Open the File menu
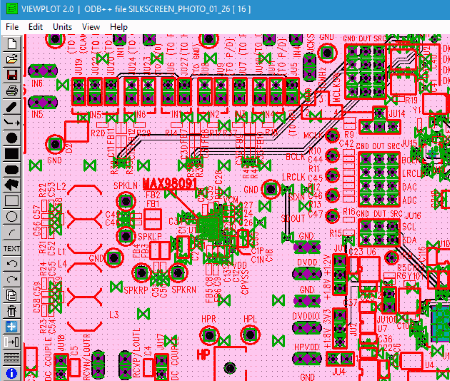The width and height of the screenshot is (450, 381). pos(12,27)
